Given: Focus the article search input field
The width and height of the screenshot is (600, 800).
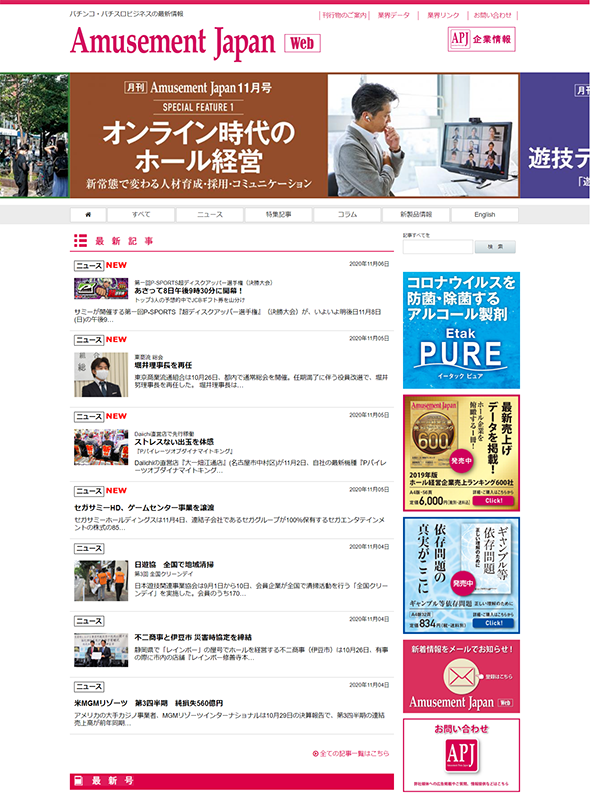Looking at the screenshot, I should click(438, 247).
